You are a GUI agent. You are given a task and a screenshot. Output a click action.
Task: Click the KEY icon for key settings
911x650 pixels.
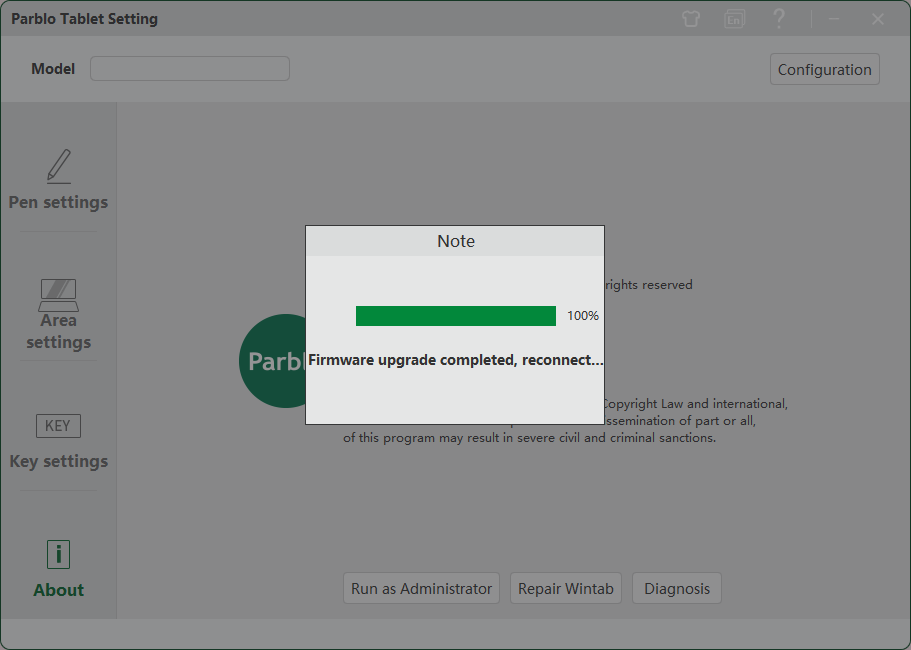pyautogui.click(x=58, y=426)
